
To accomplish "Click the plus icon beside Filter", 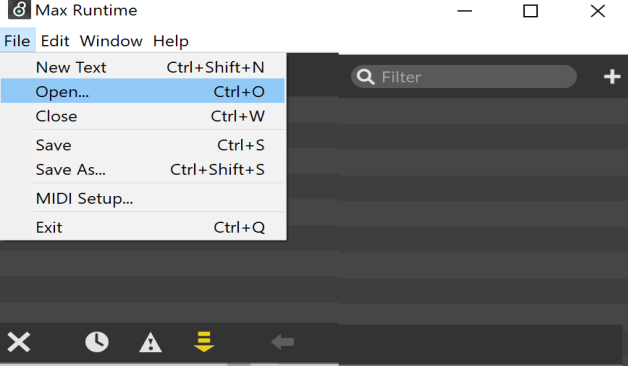I will [x=612, y=76].
